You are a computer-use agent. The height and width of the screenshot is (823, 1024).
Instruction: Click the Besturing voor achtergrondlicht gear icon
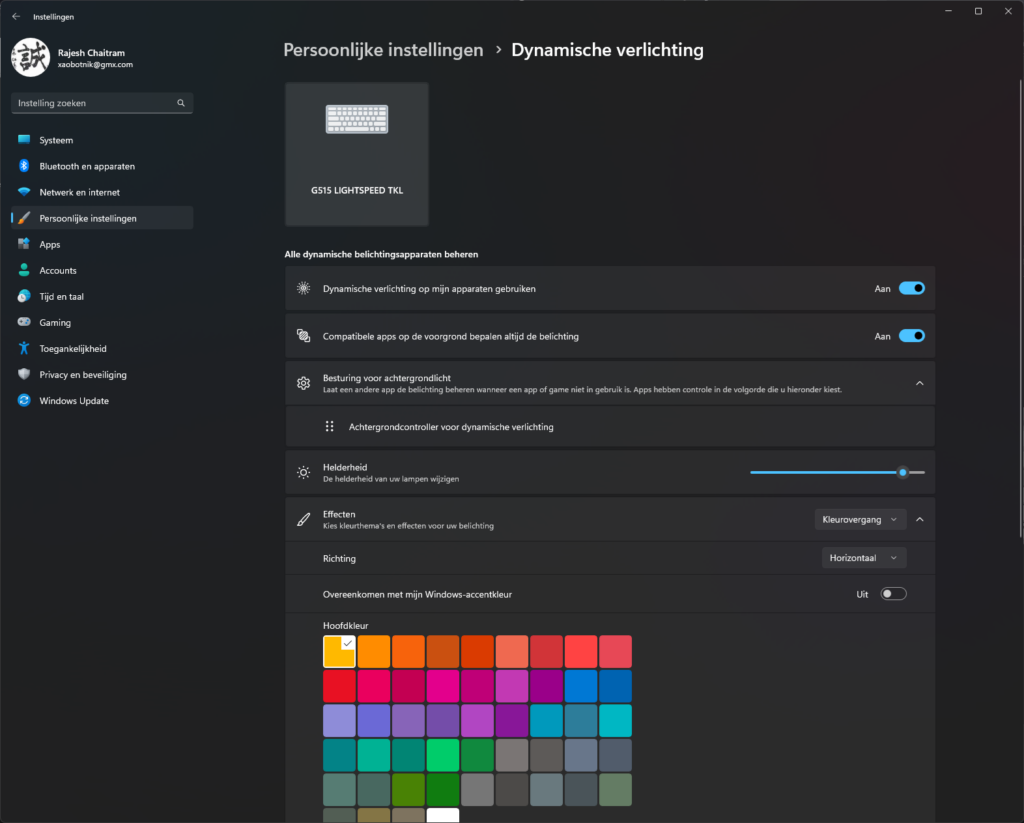304,383
